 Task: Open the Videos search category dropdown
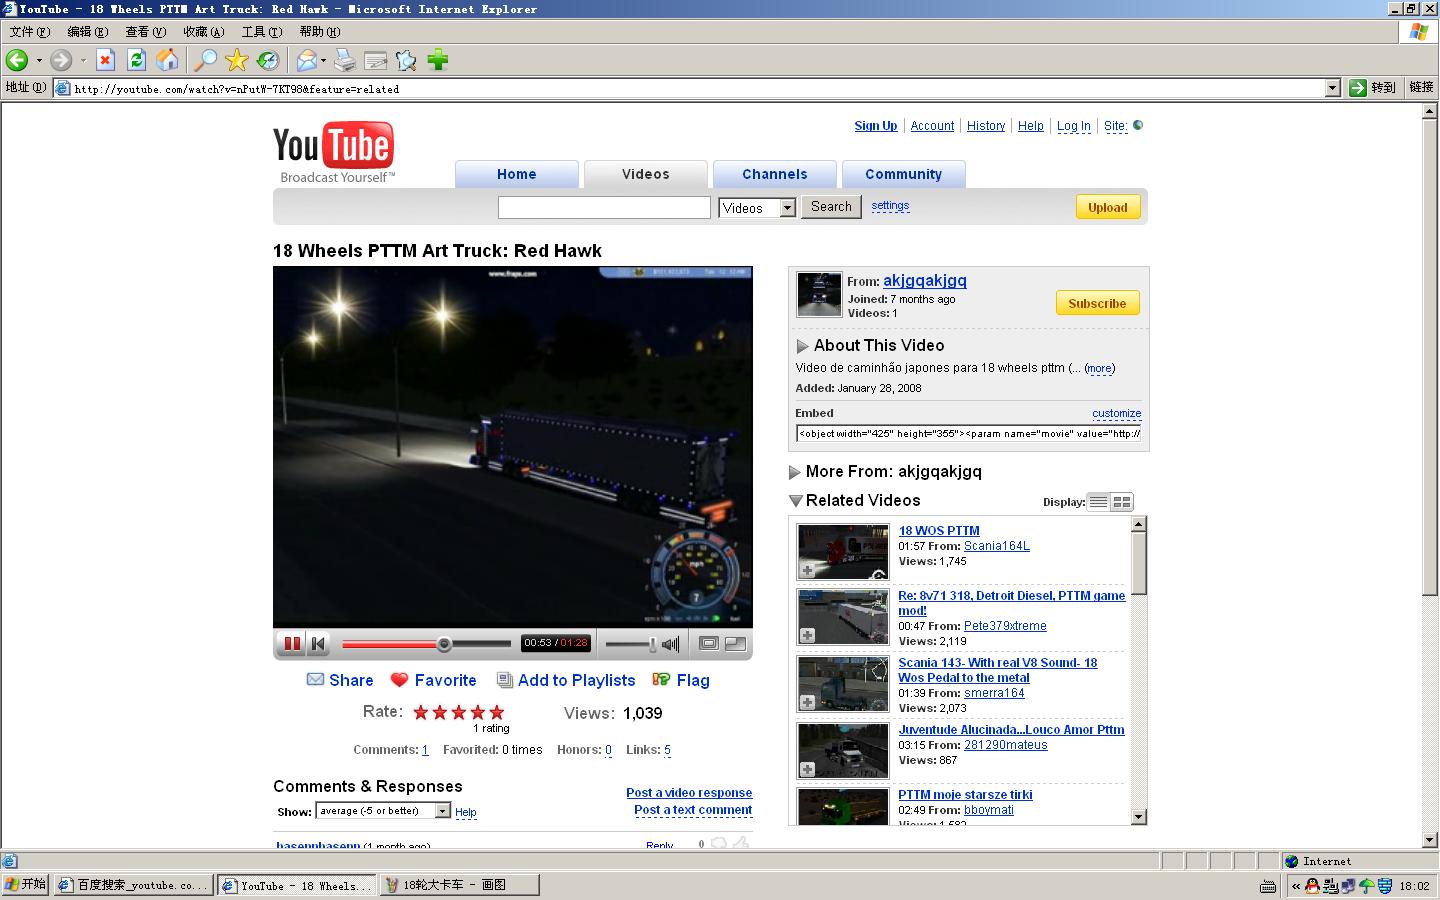click(x=787, y=208)
